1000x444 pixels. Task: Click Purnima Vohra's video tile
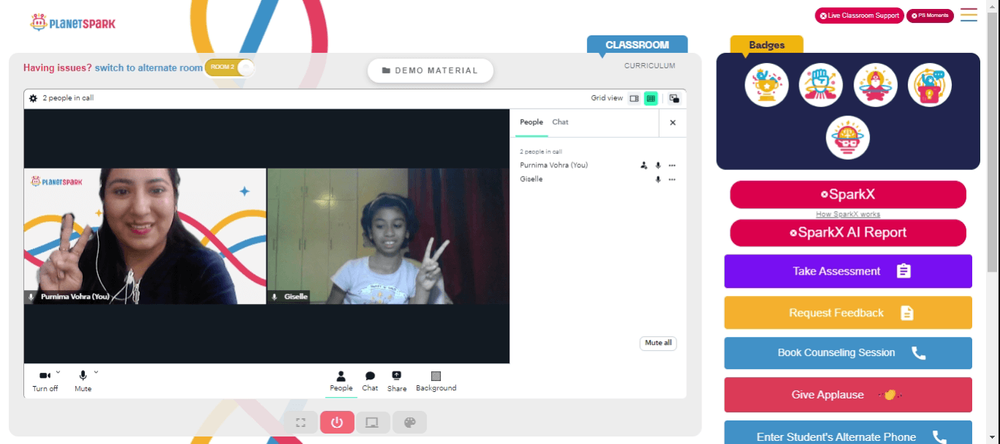coord(145,236)
